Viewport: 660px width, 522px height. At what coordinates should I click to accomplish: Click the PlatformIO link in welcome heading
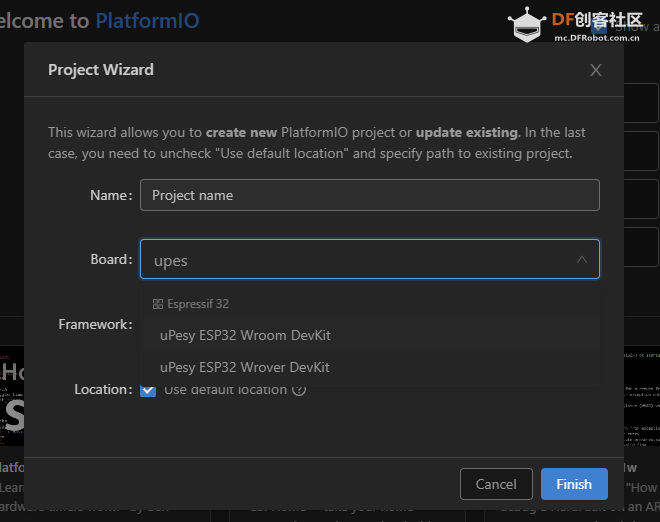pos(147,21)
